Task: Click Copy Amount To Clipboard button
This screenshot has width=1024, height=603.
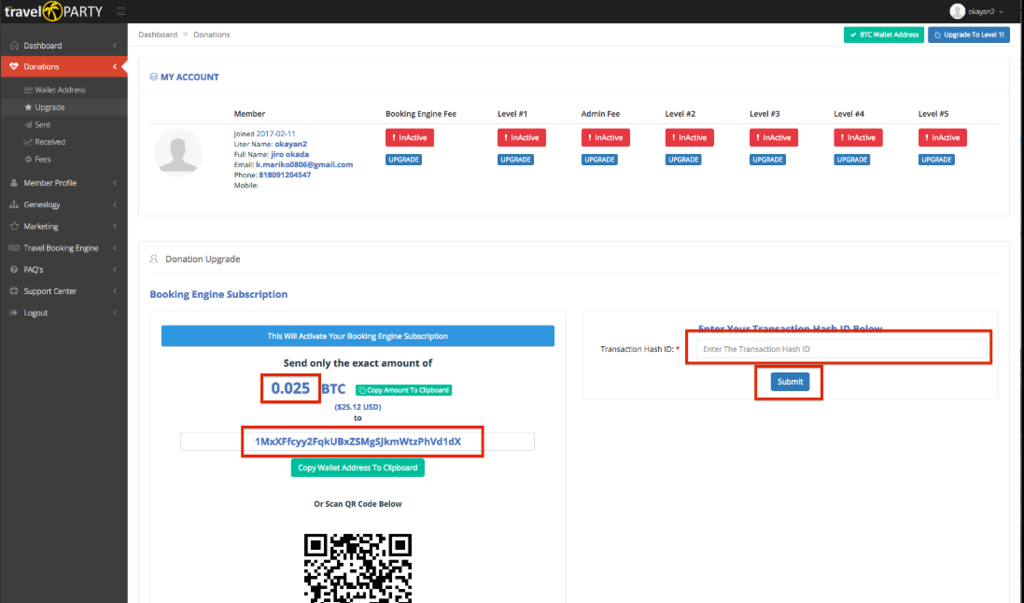Action: tap(404, 390)
